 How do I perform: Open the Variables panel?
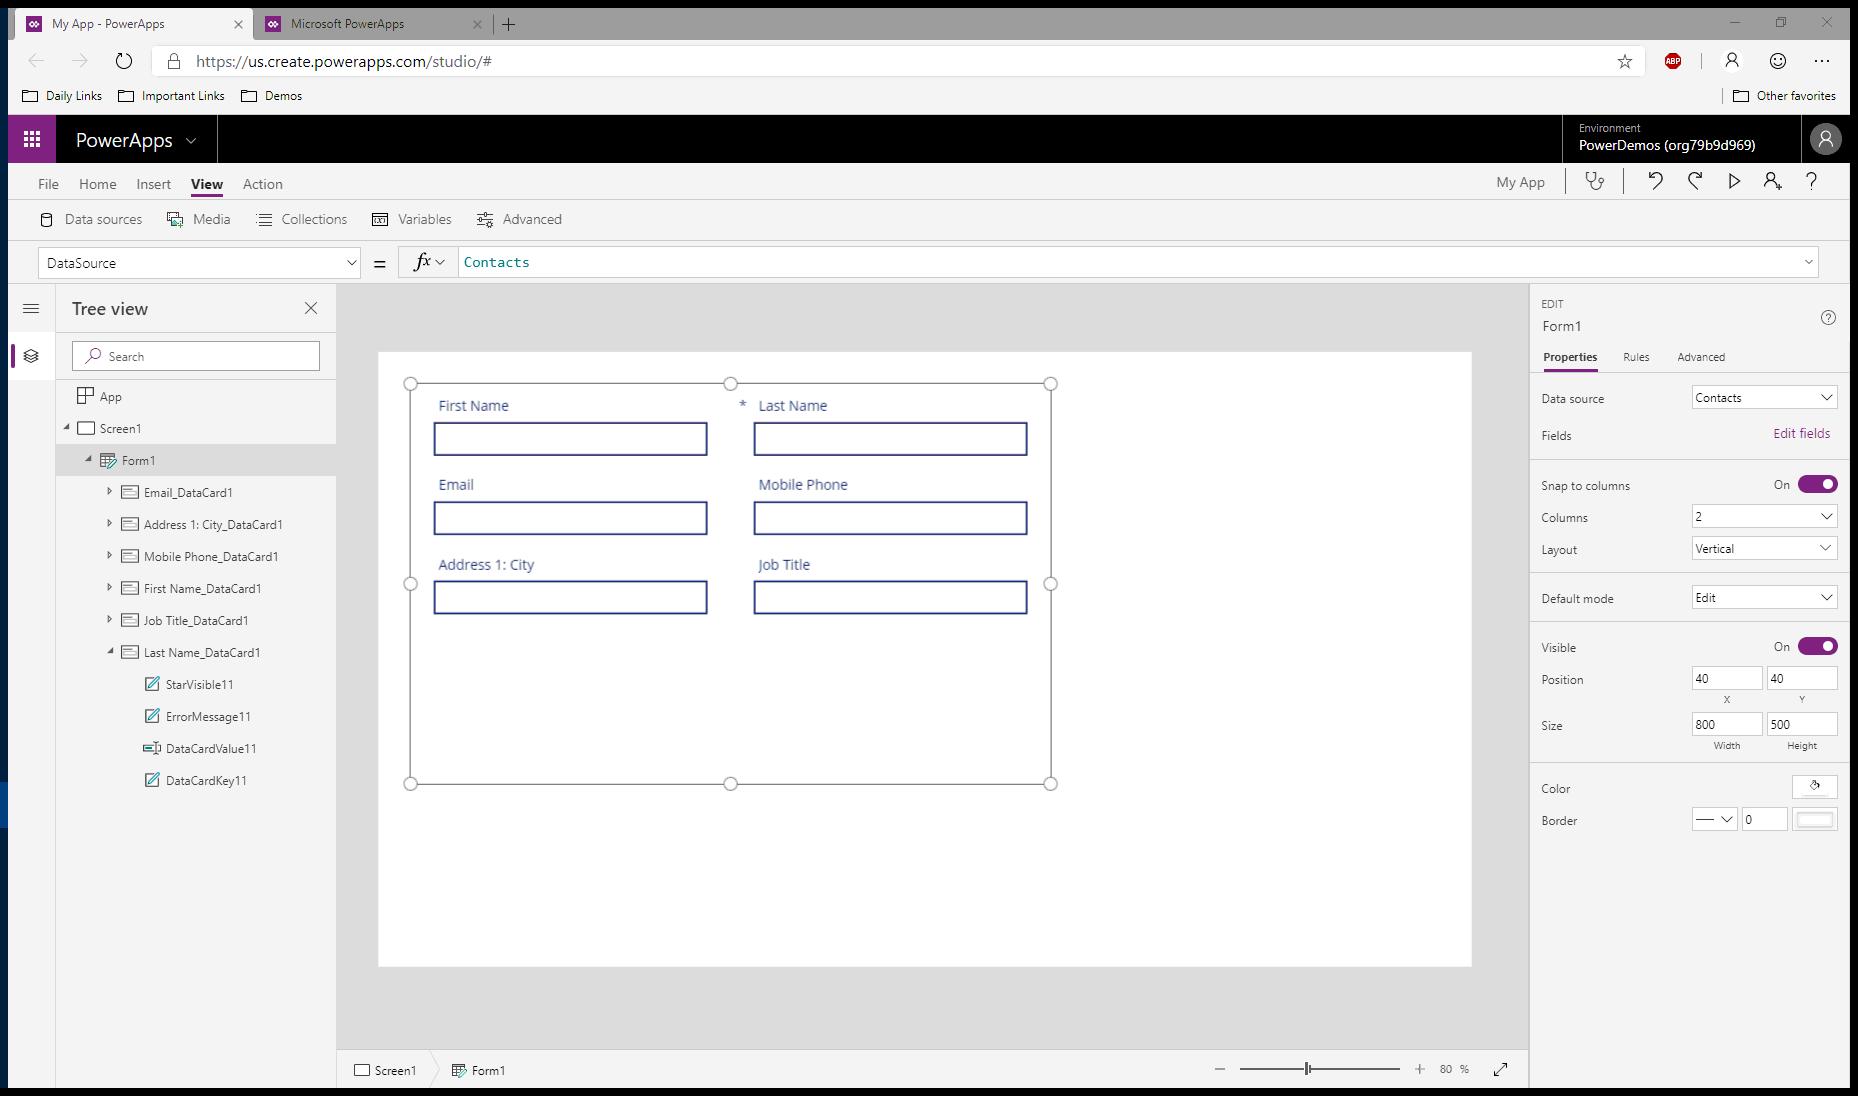pyautogui.click(x=411, y=219)
